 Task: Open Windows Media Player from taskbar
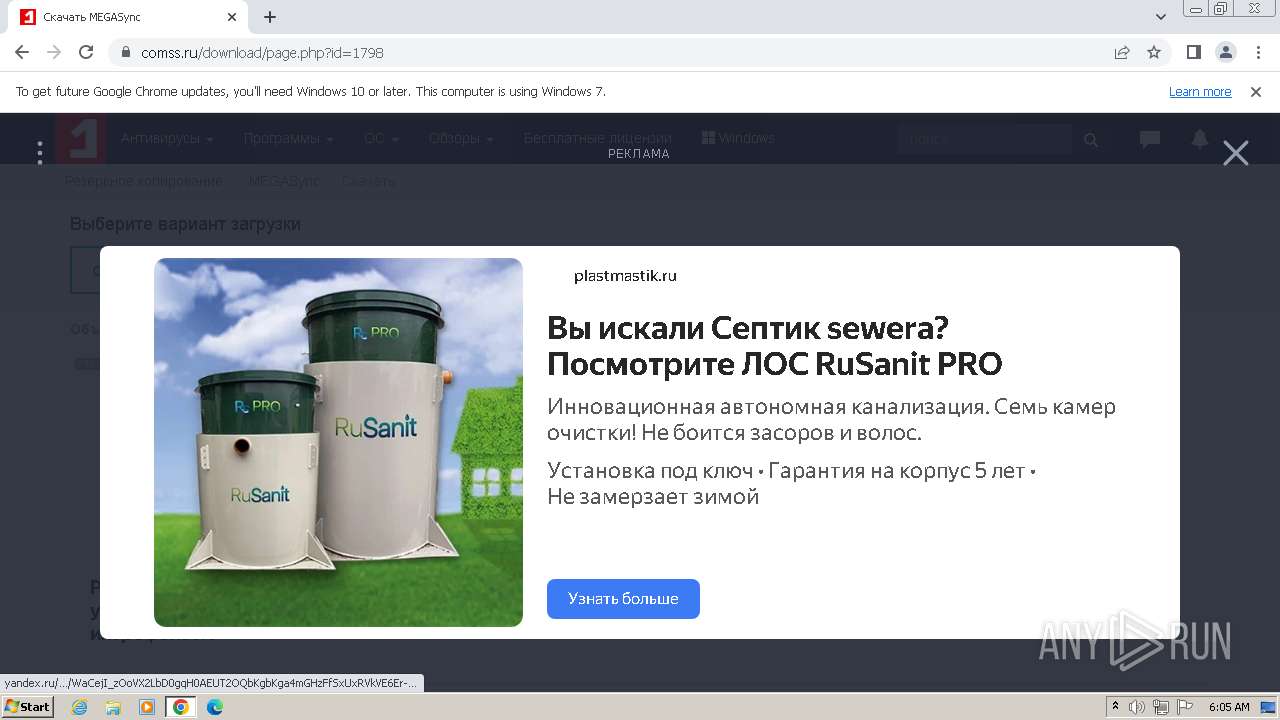coord(147,707)
